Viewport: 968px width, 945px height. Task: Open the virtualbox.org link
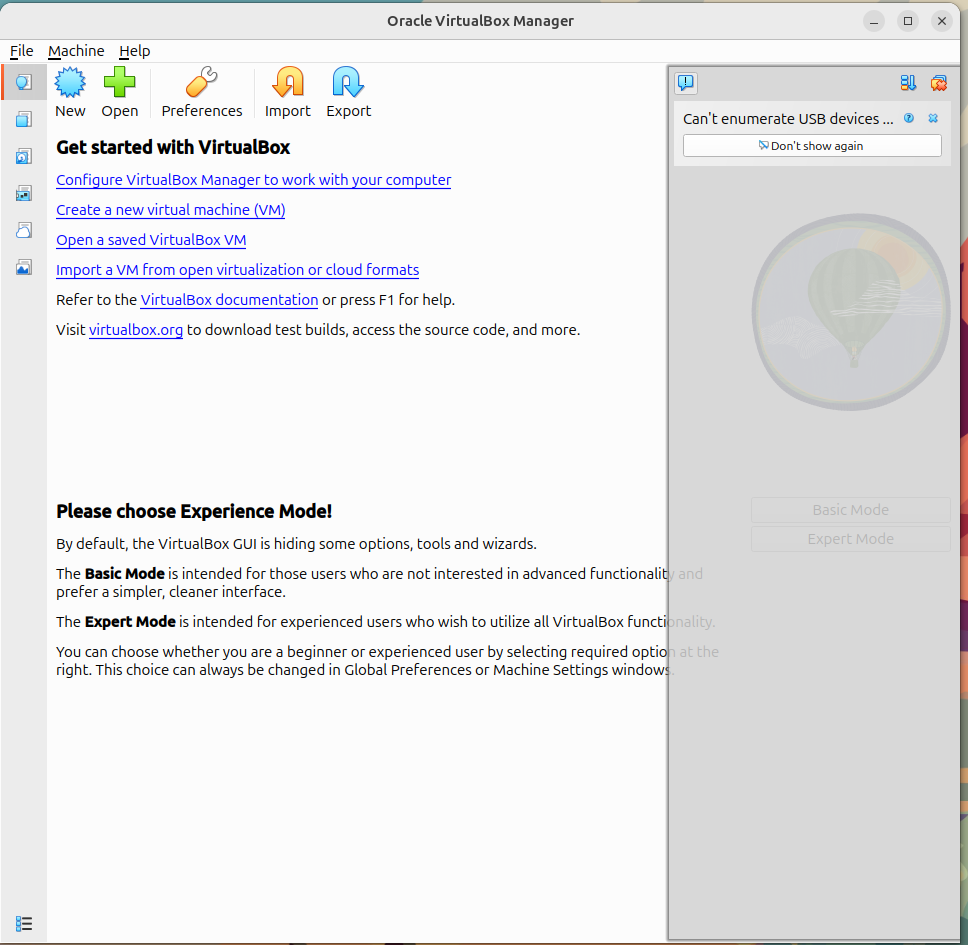click(135, 329)
